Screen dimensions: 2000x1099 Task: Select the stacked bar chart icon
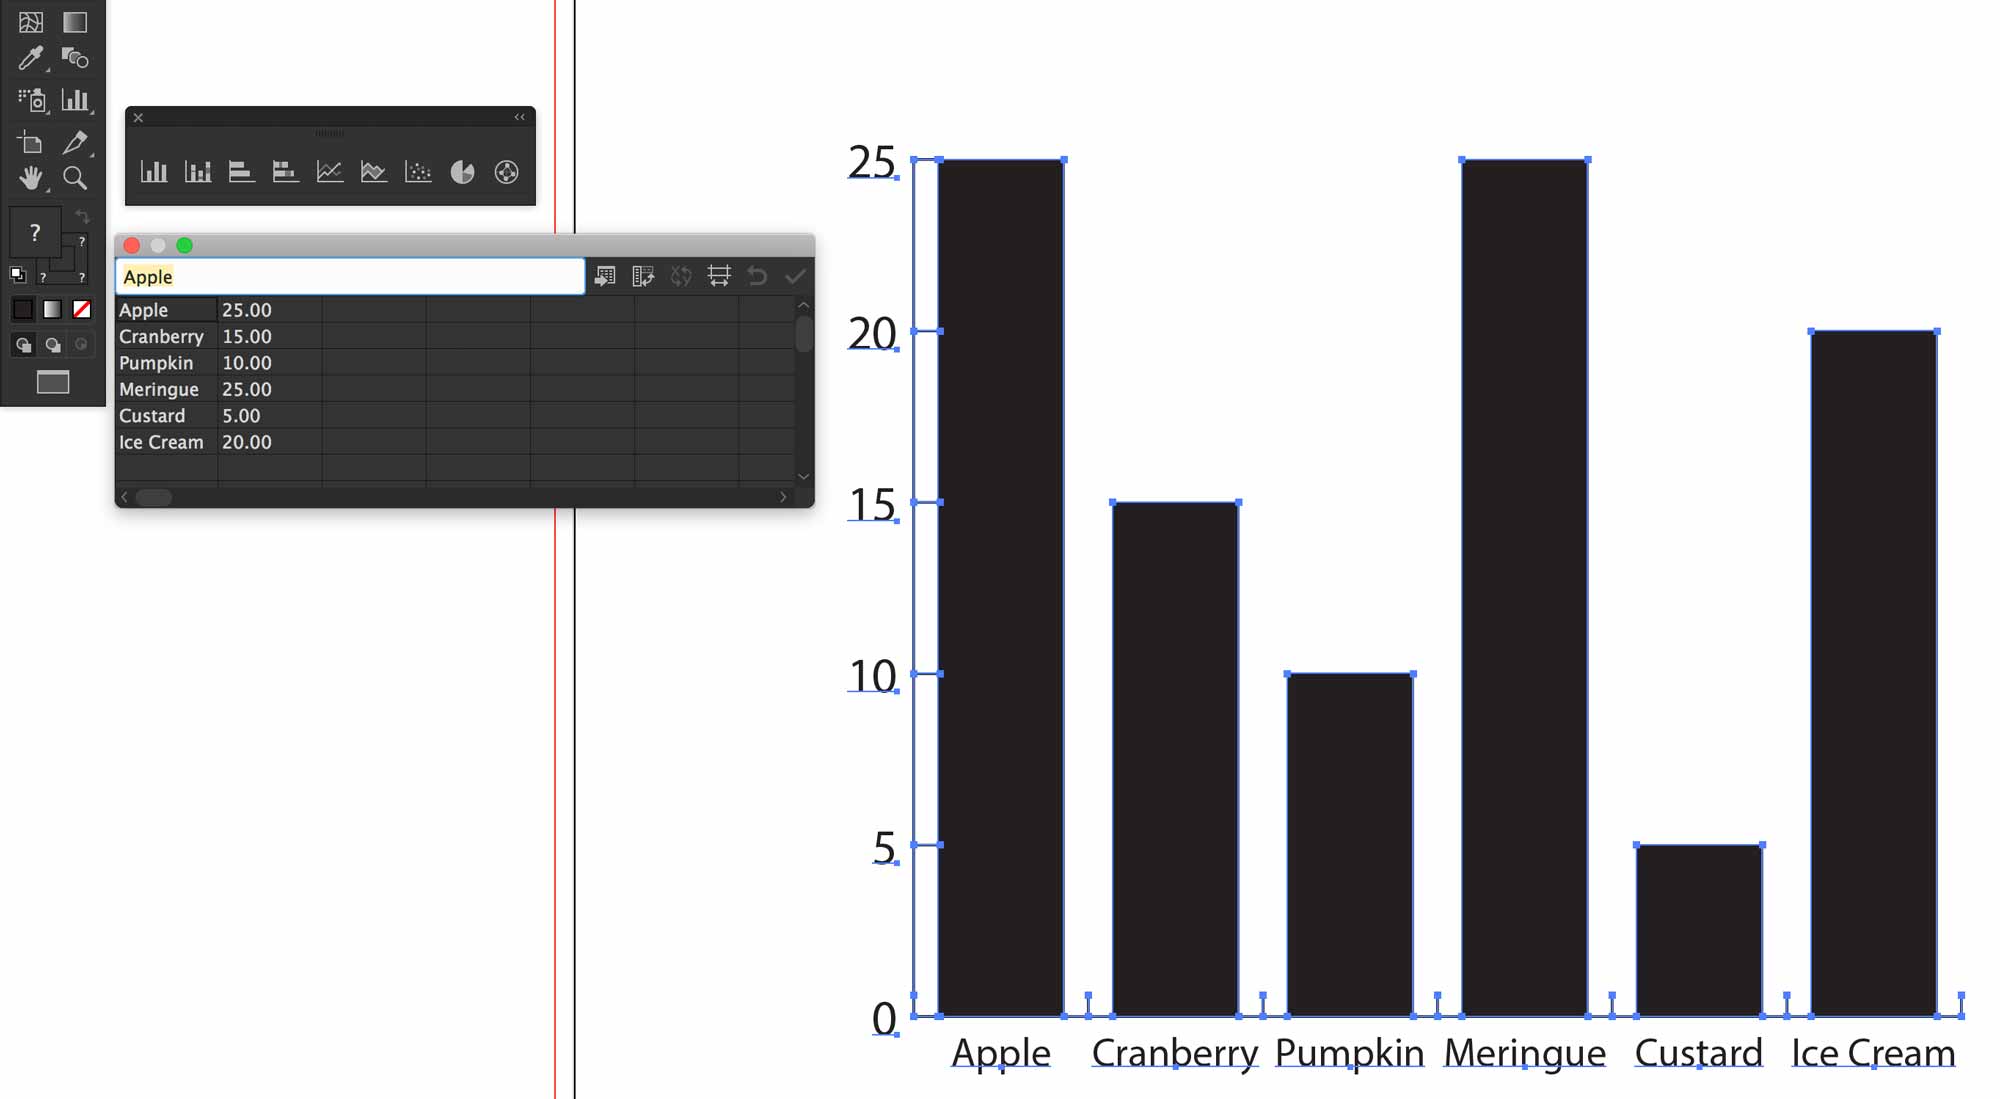[198, 172]
